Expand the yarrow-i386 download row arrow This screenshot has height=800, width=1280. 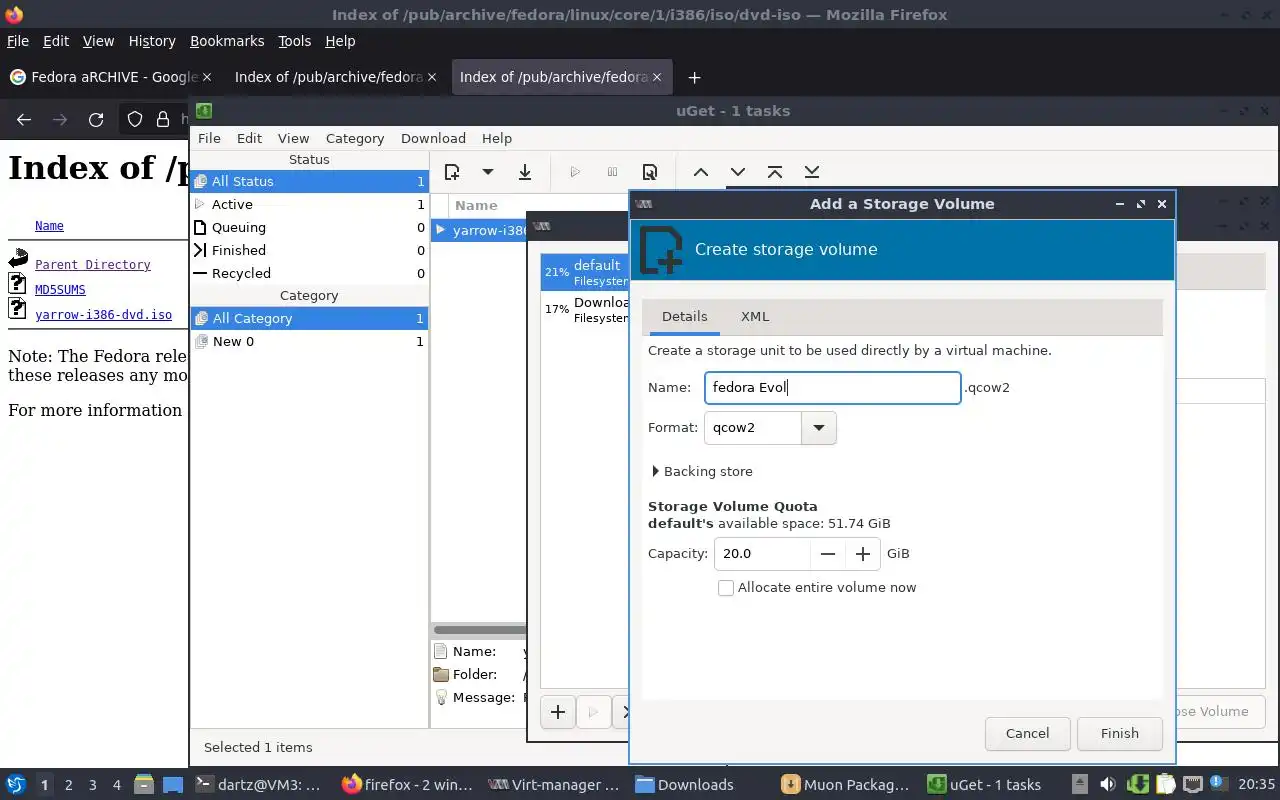(441, 230)
